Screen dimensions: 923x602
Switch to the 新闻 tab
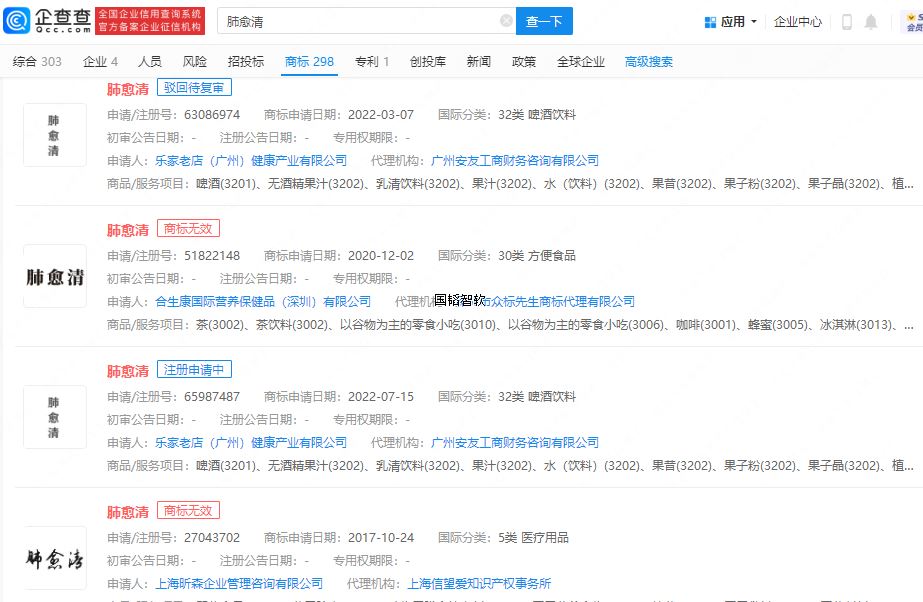[x=479, y=61]
